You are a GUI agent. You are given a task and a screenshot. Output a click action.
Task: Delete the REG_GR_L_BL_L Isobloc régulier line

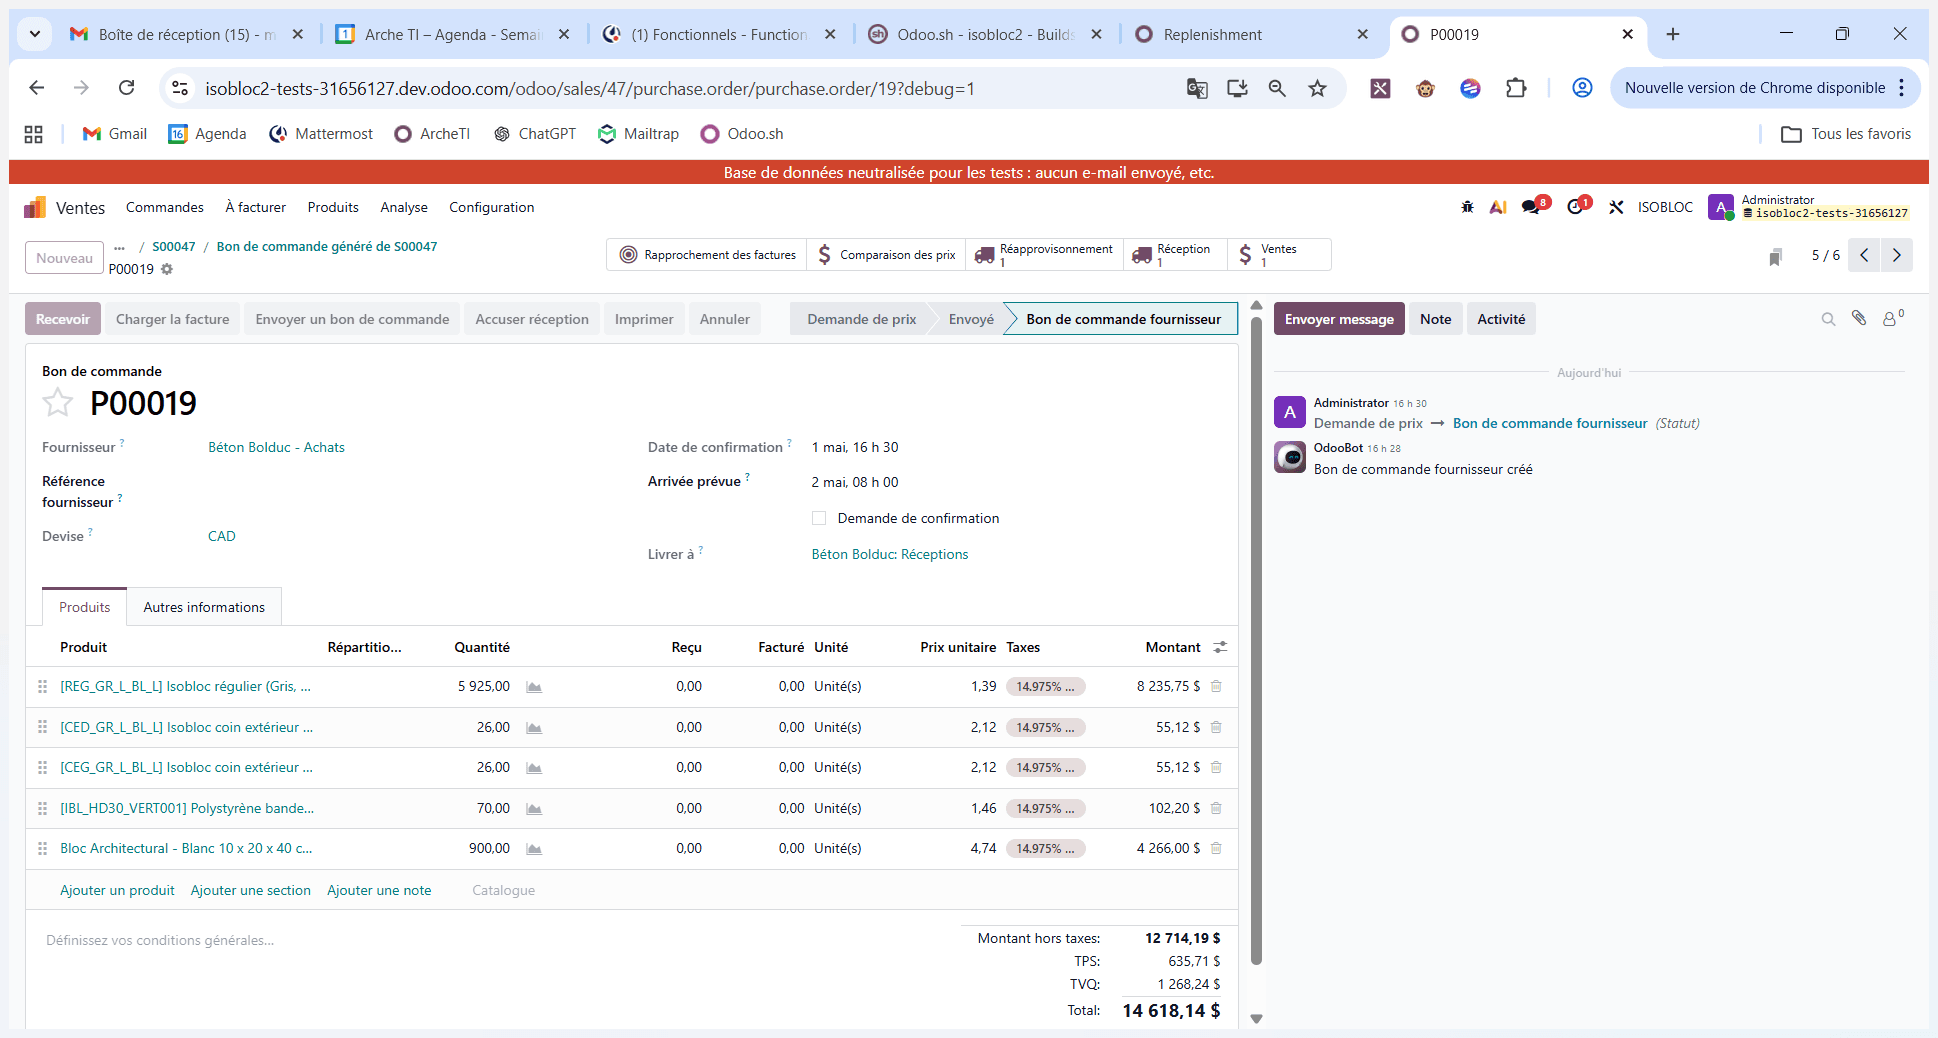[x=1216, y=686]
